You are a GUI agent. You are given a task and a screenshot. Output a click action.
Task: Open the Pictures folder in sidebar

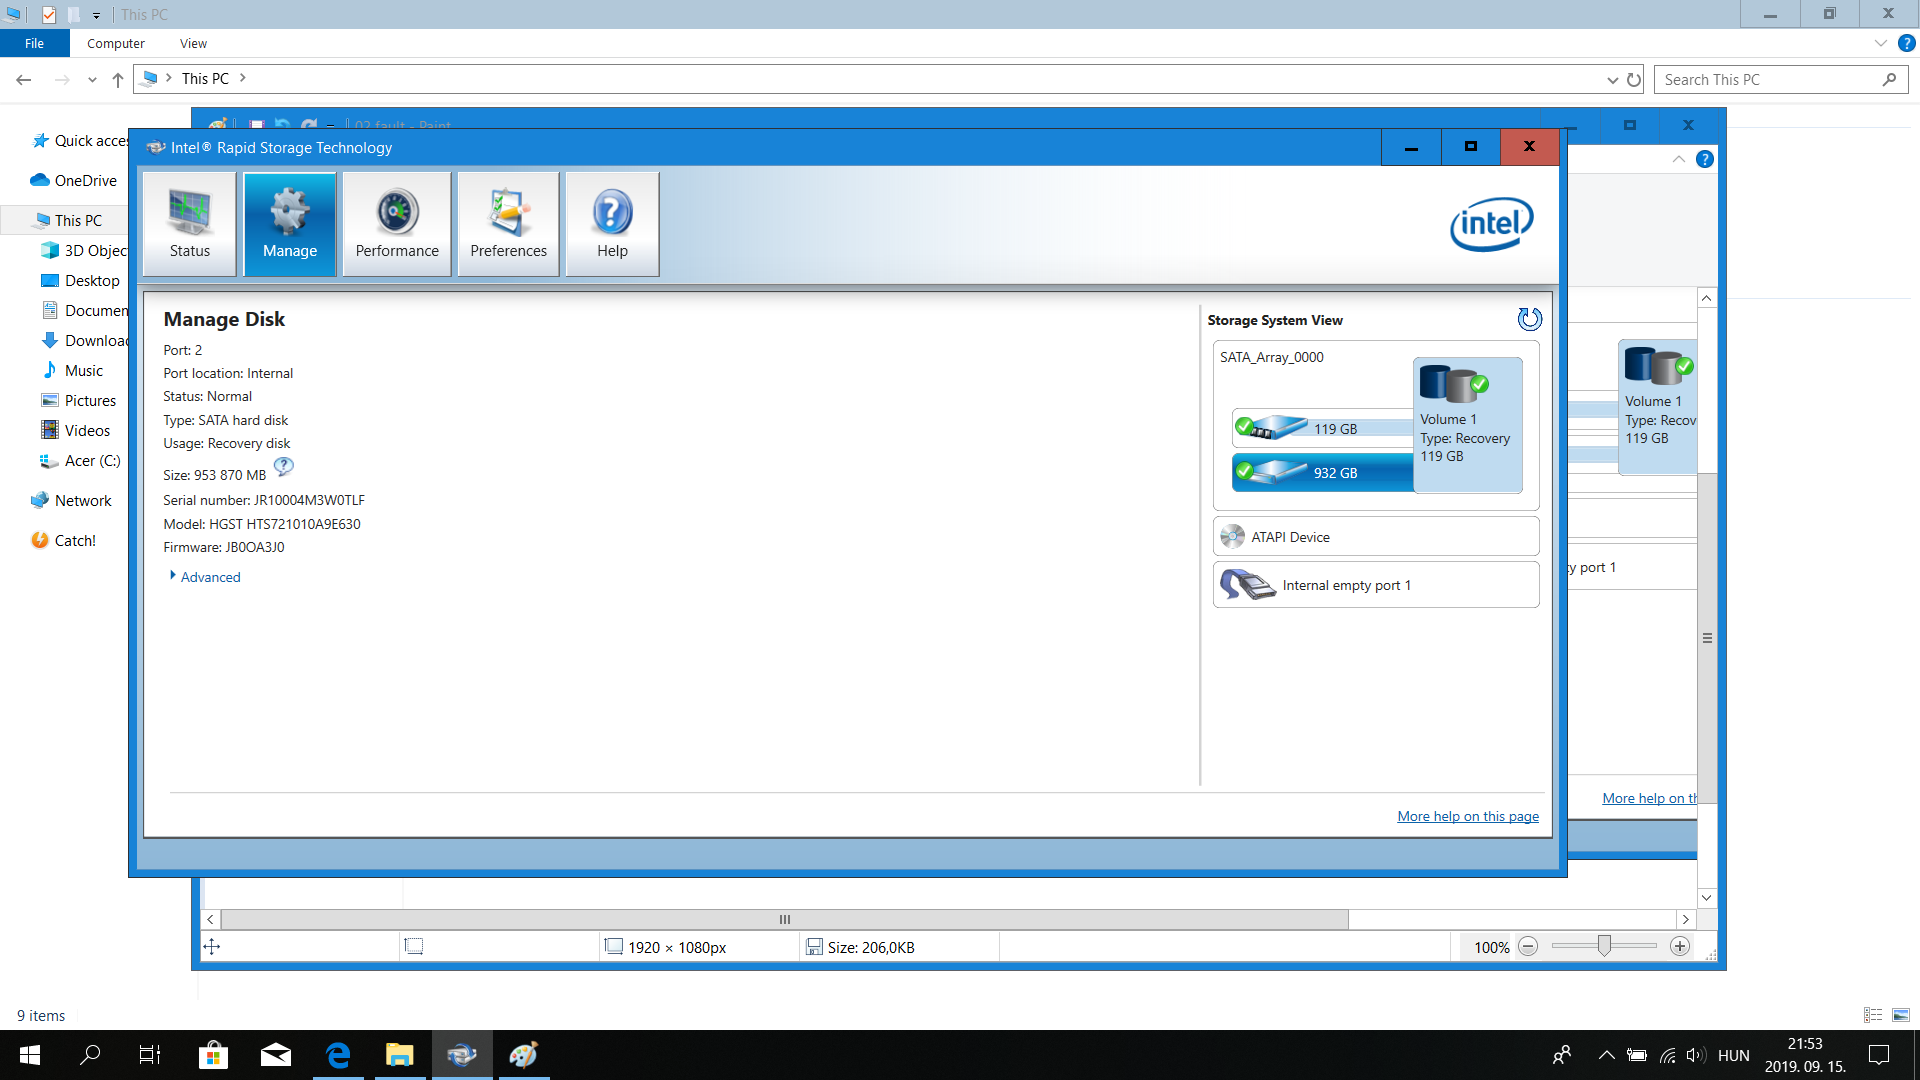(x=80, y=401)
